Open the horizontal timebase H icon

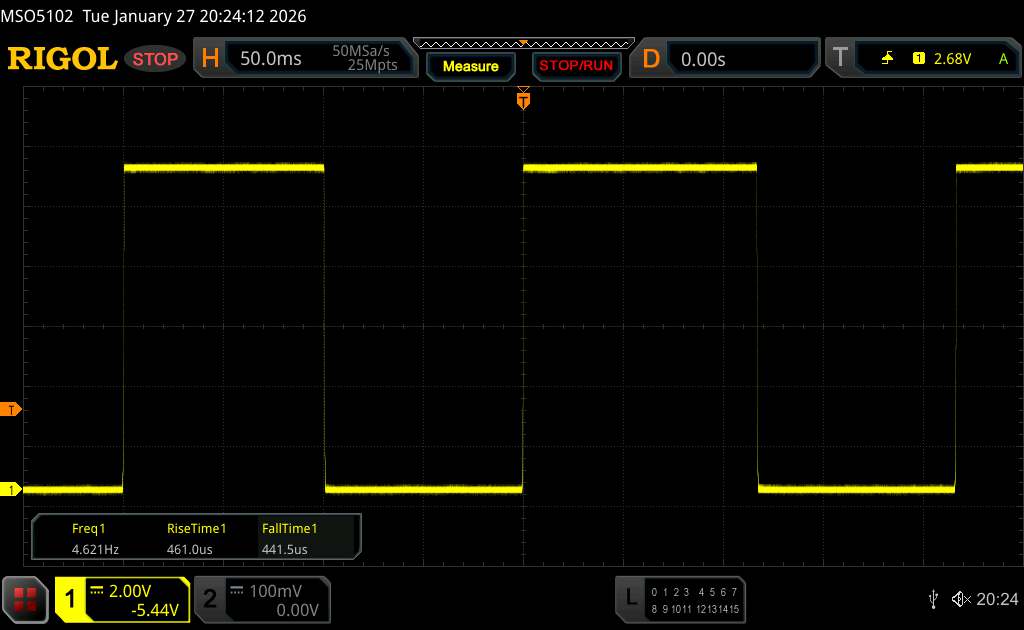click(x=210, y=59)
